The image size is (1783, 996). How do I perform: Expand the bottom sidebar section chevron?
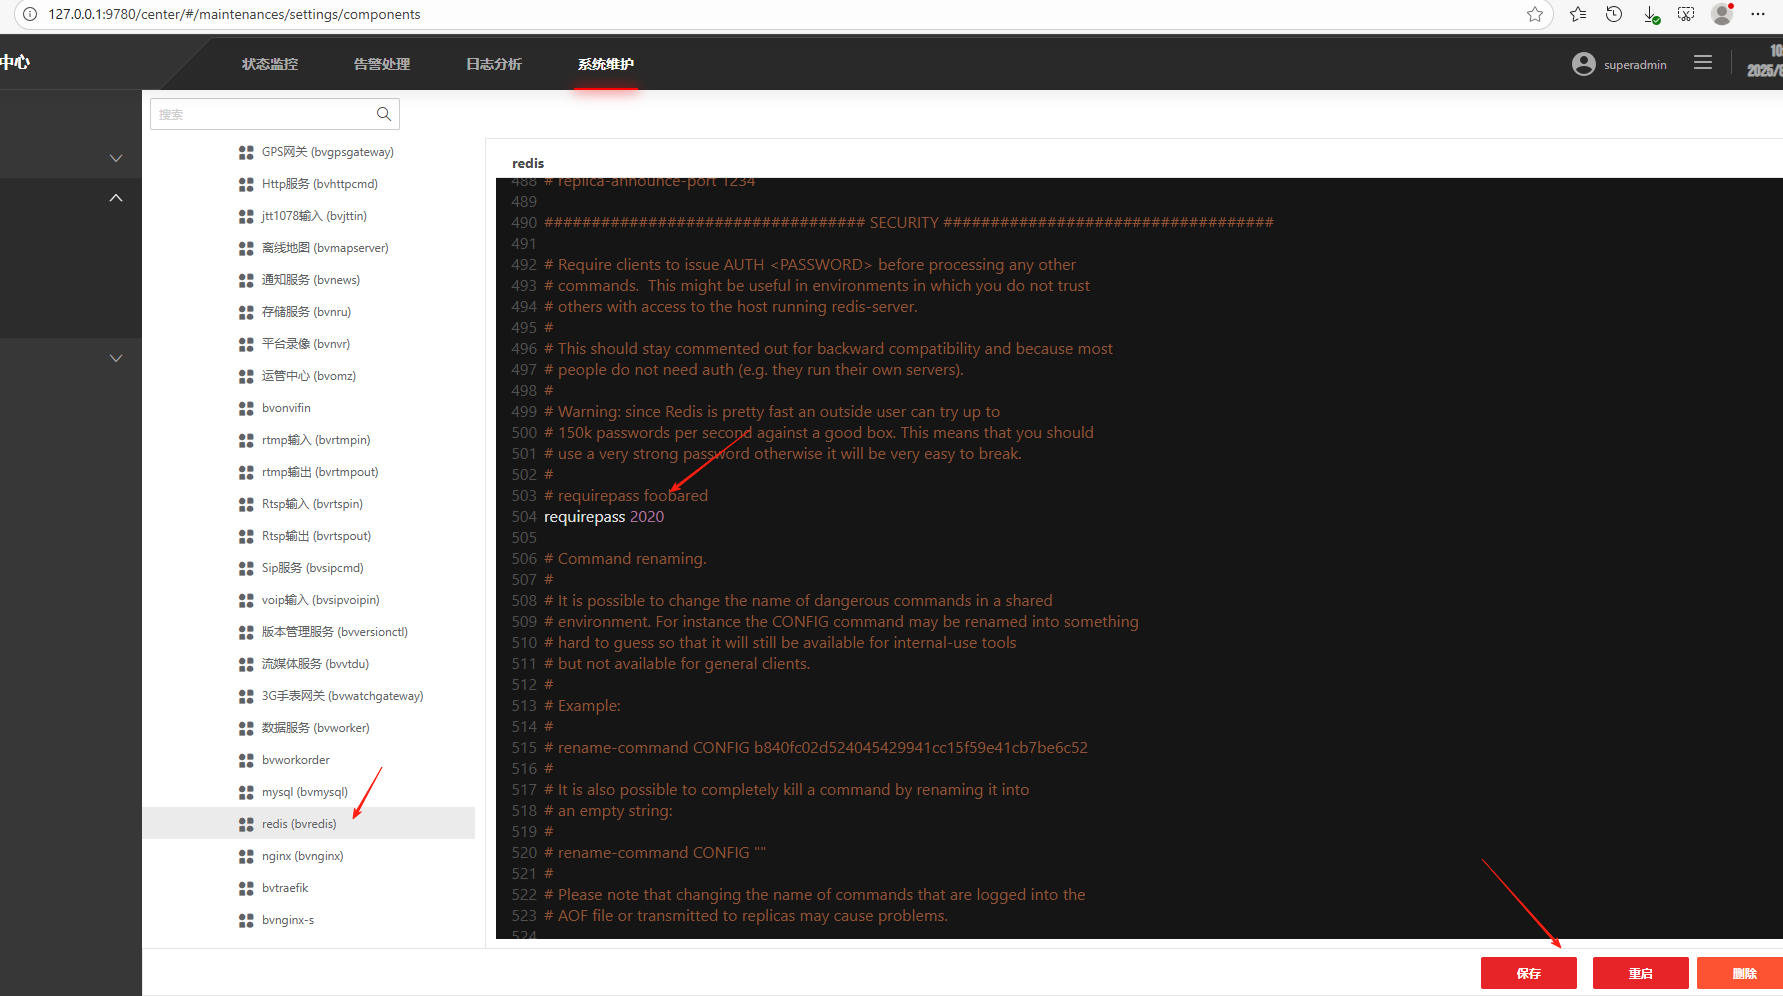(116, 358)
